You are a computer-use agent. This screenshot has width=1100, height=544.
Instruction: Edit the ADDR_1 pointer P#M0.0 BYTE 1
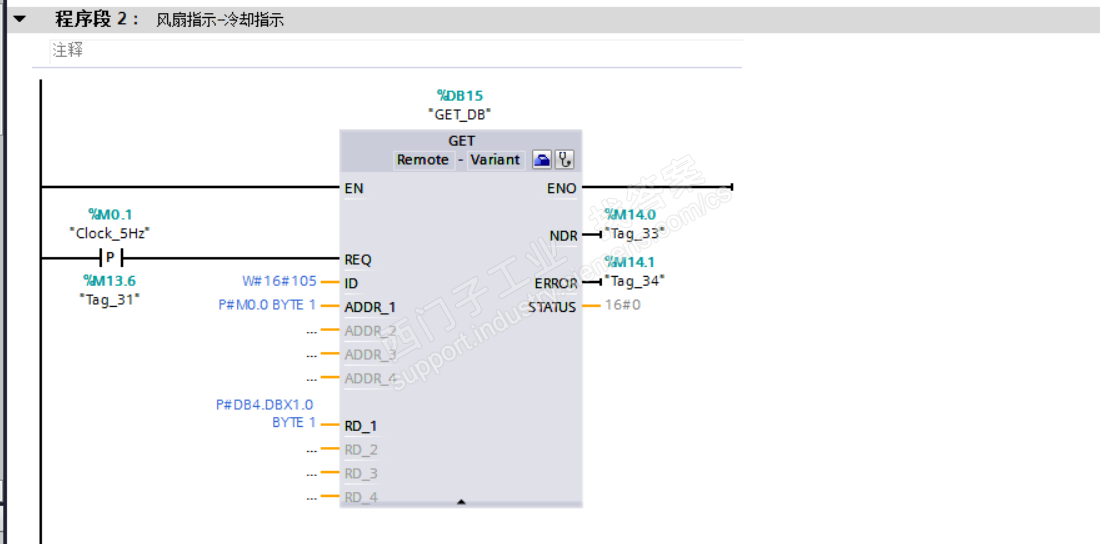click(266, 305)
